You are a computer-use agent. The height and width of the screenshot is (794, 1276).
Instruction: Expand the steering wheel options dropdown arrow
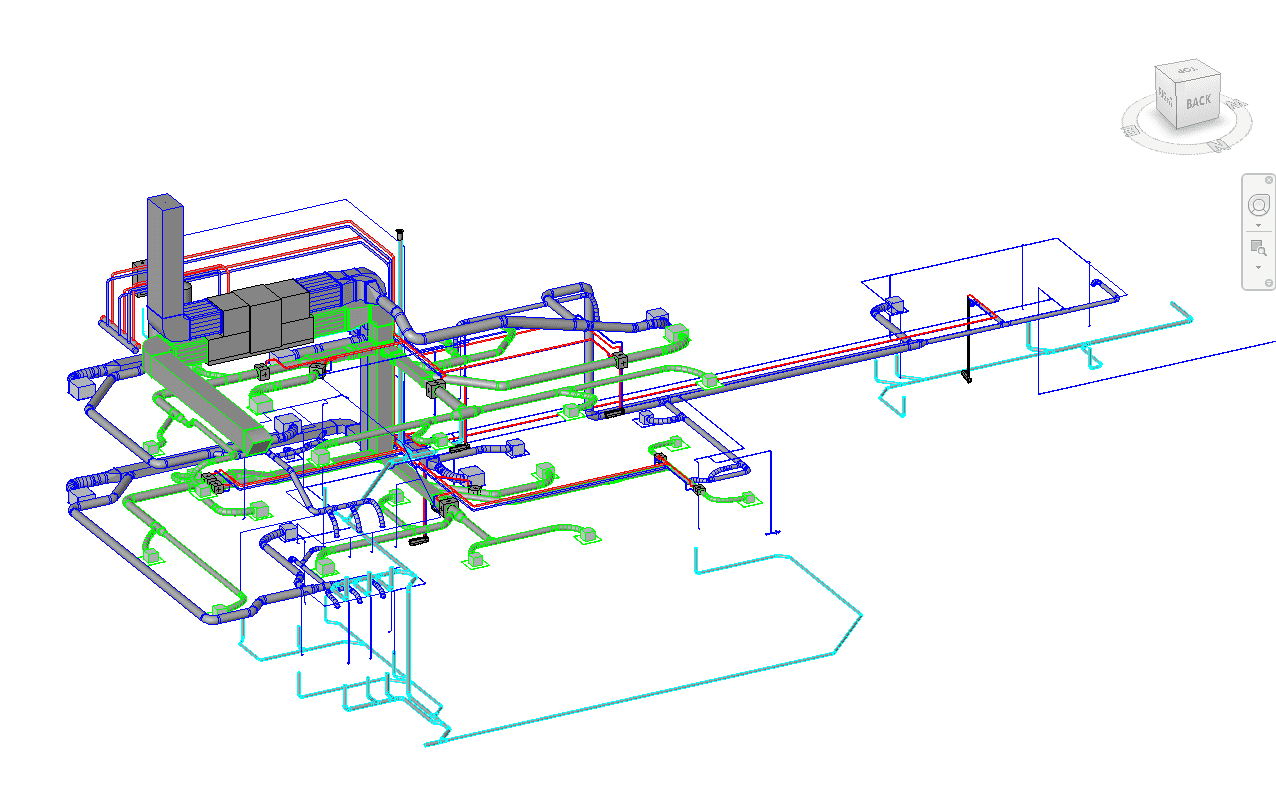(x=1258, y=226)
